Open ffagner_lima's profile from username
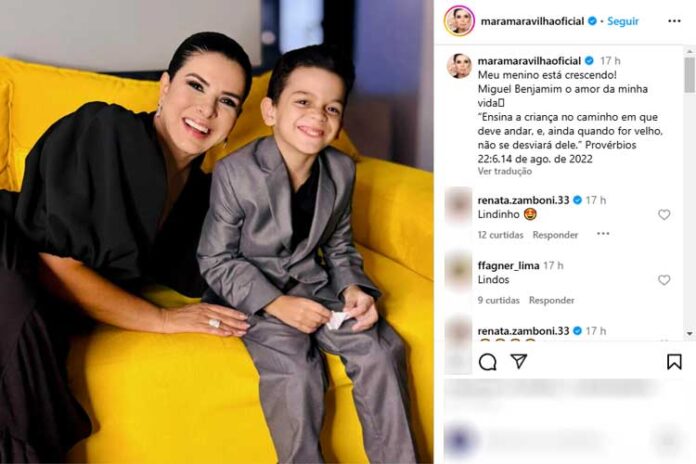 (x=508, y=266)
